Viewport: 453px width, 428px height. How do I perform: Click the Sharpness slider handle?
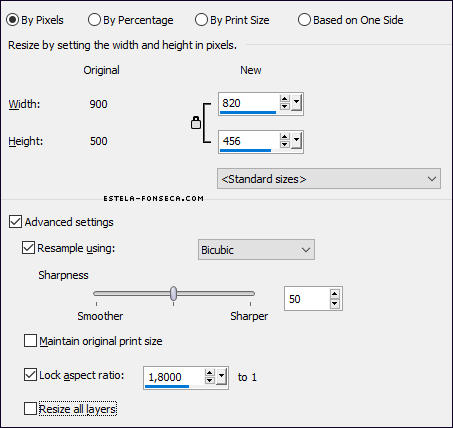pyautogui.click(x=173, y=293)
